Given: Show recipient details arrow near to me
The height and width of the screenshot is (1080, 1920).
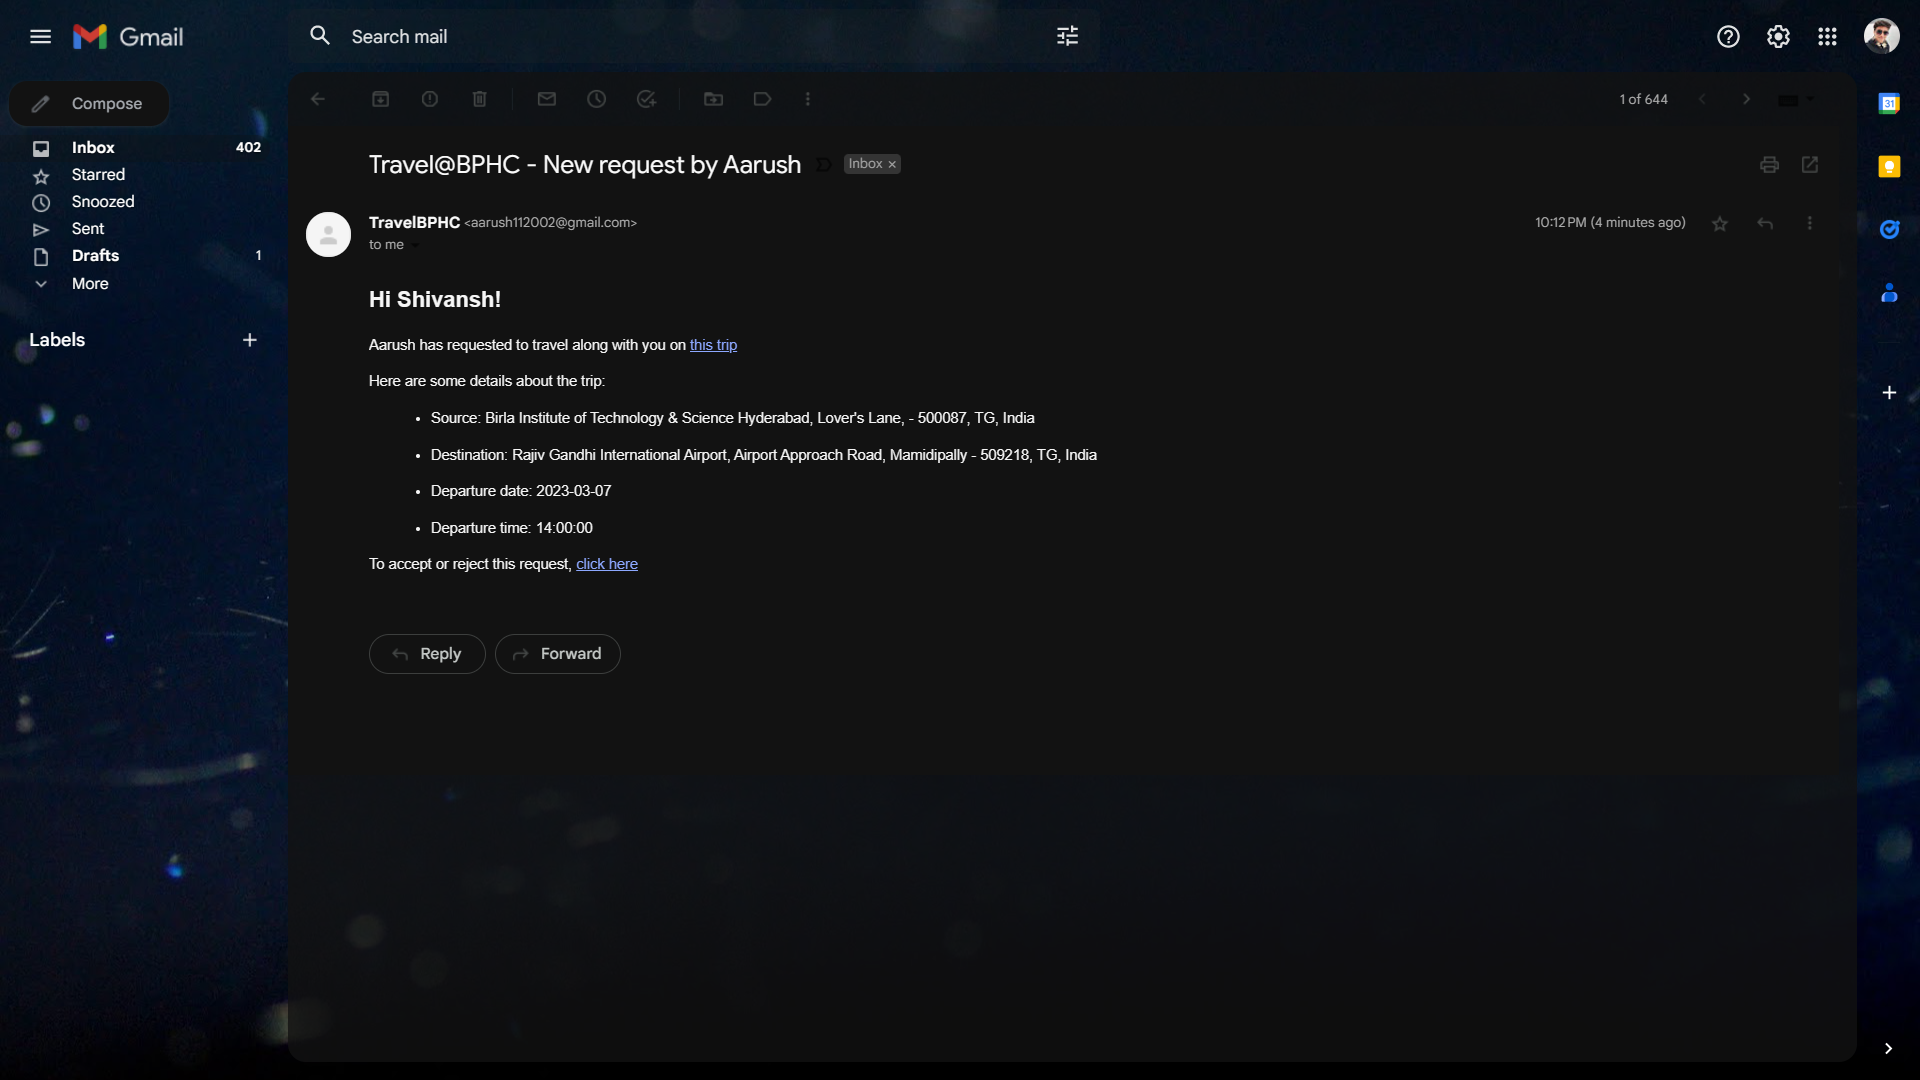Looking at the screenshot, I should pyautogui.click(x=416, y=246).
